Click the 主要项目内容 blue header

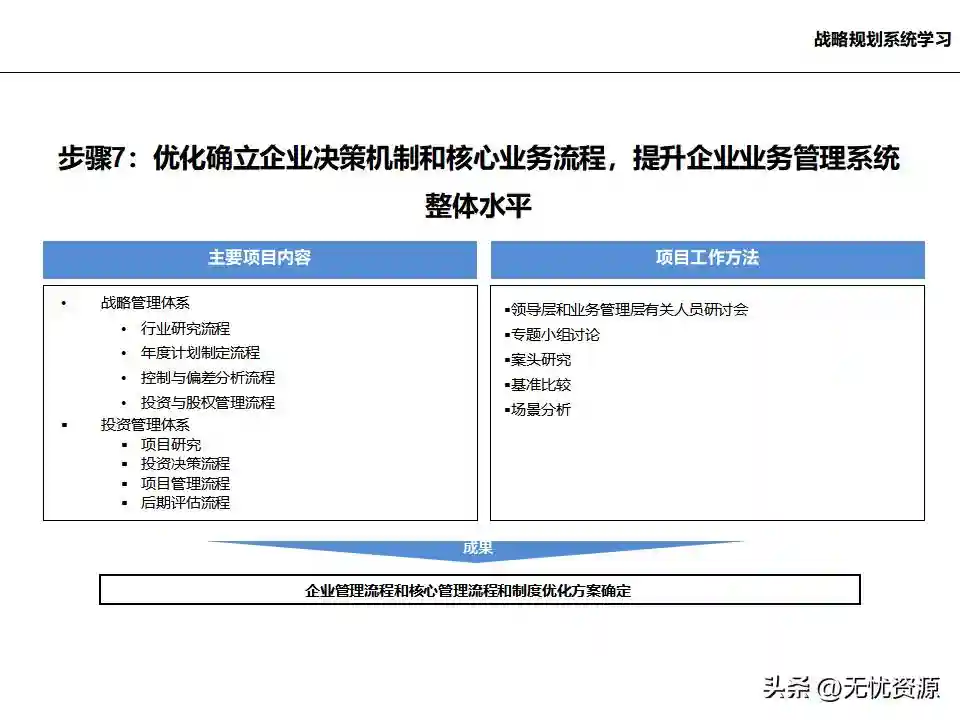259,258
